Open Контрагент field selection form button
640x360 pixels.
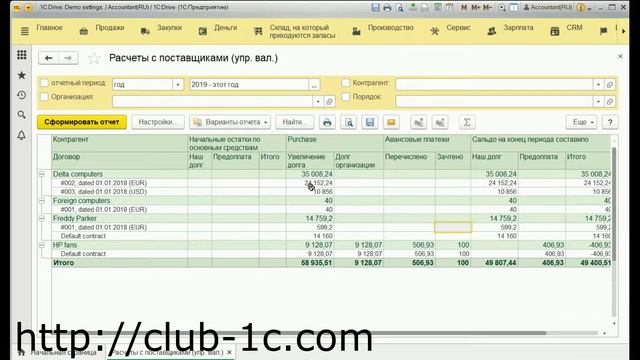click(610, 84)
